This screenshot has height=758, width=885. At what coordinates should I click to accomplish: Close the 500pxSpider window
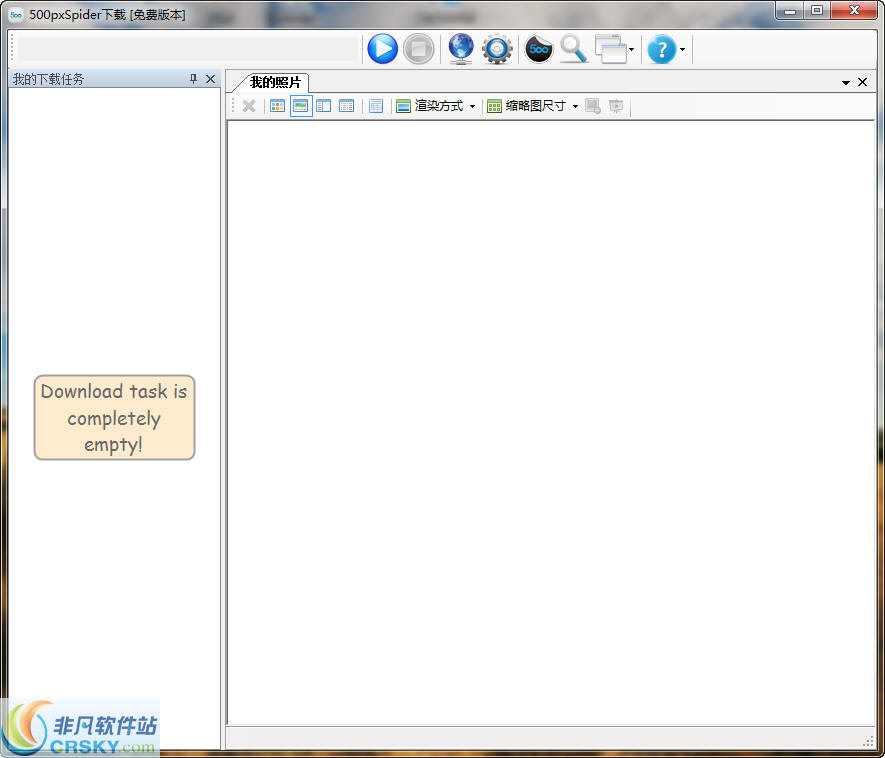[x=854, y=10]
